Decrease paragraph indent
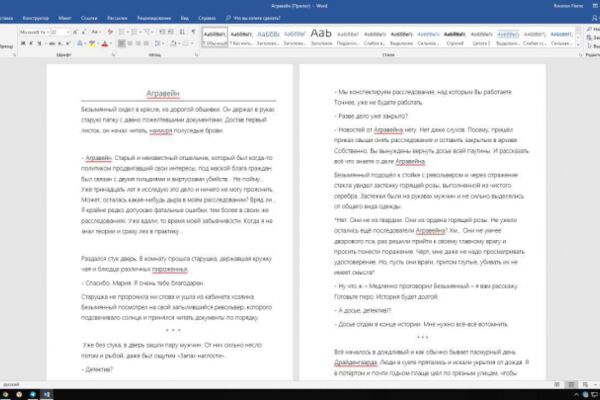This screenshot has width=600, height=400. (162, 32)
